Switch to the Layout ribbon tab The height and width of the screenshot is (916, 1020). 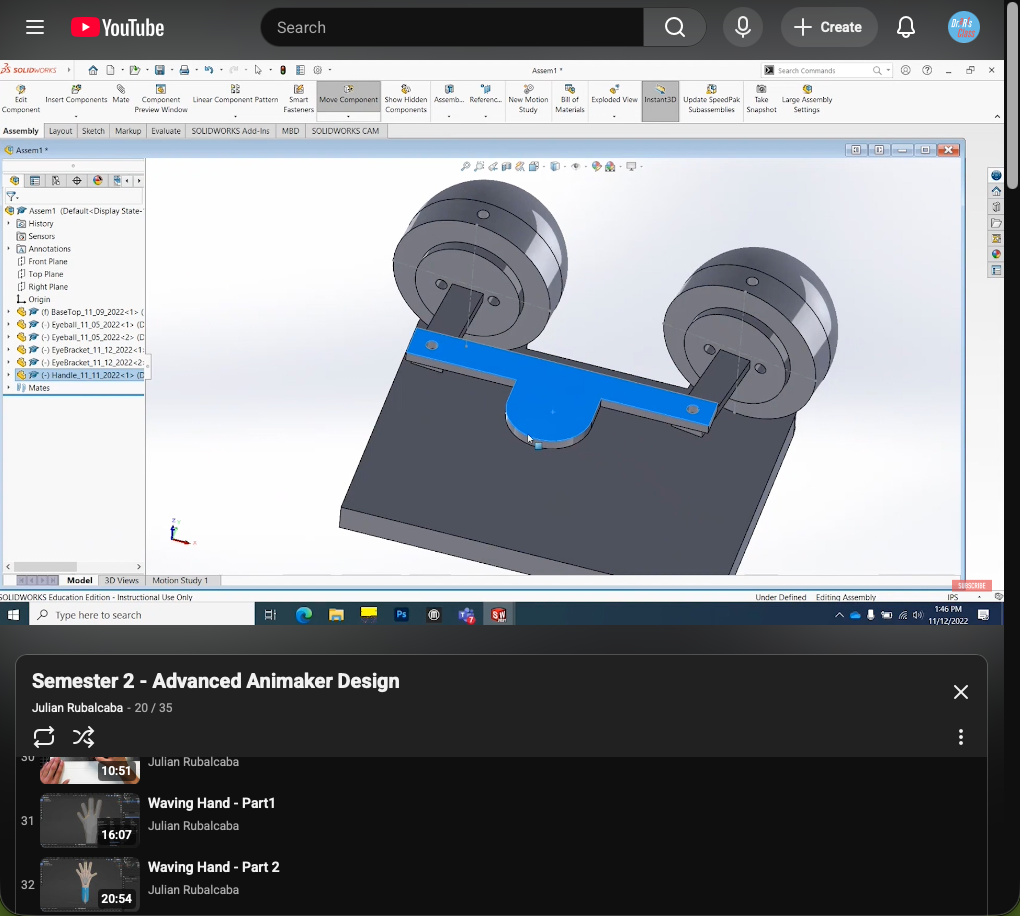click(60, 131)
